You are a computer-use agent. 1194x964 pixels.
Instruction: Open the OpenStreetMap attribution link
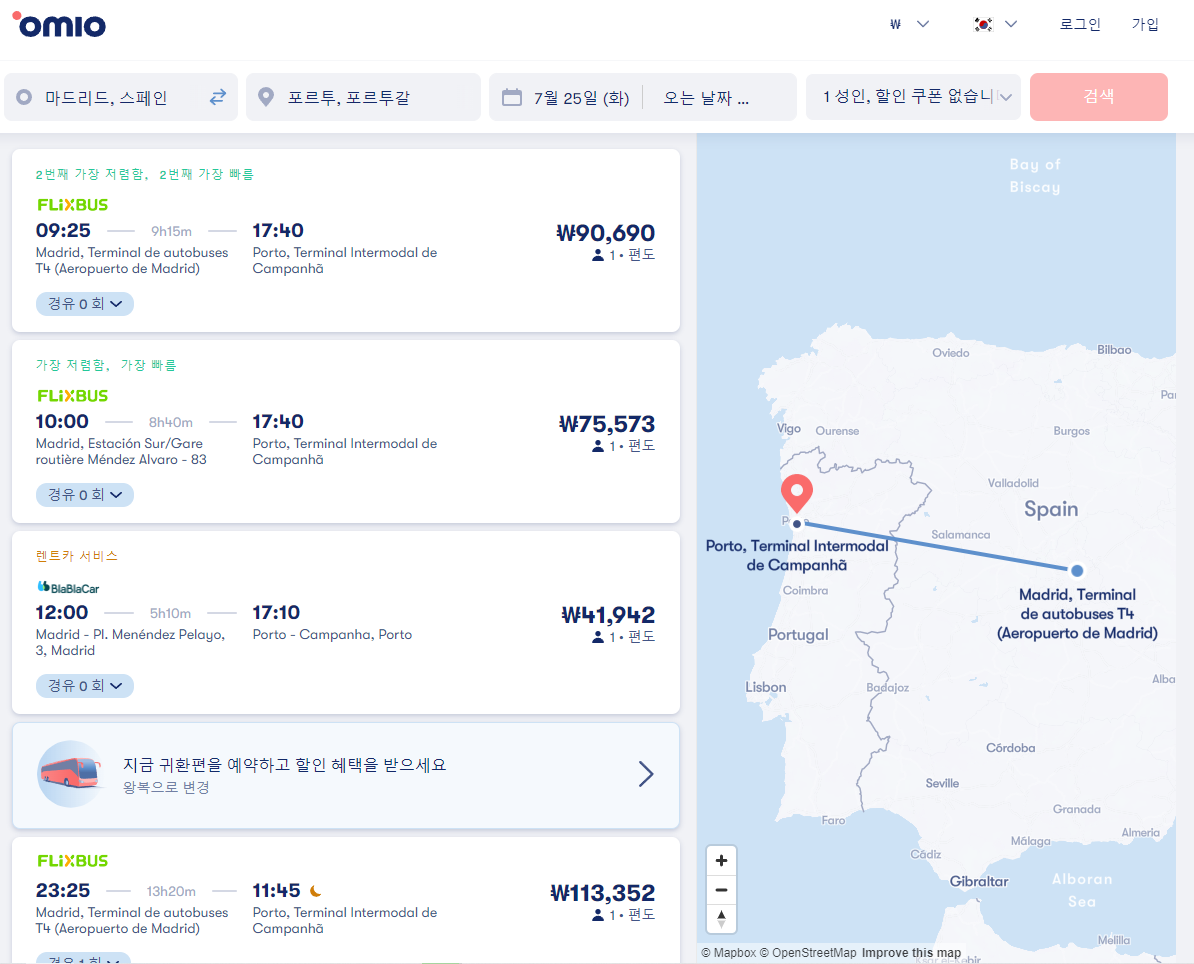coord(808,953)
